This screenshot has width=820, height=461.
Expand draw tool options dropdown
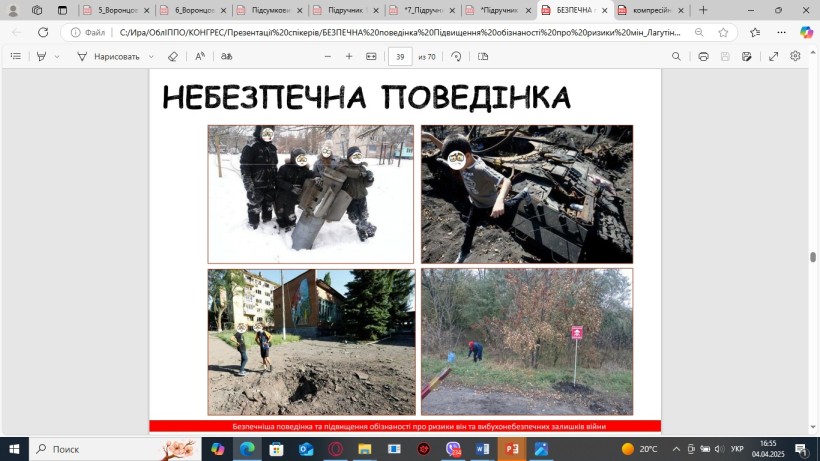(x=151, y=56)
